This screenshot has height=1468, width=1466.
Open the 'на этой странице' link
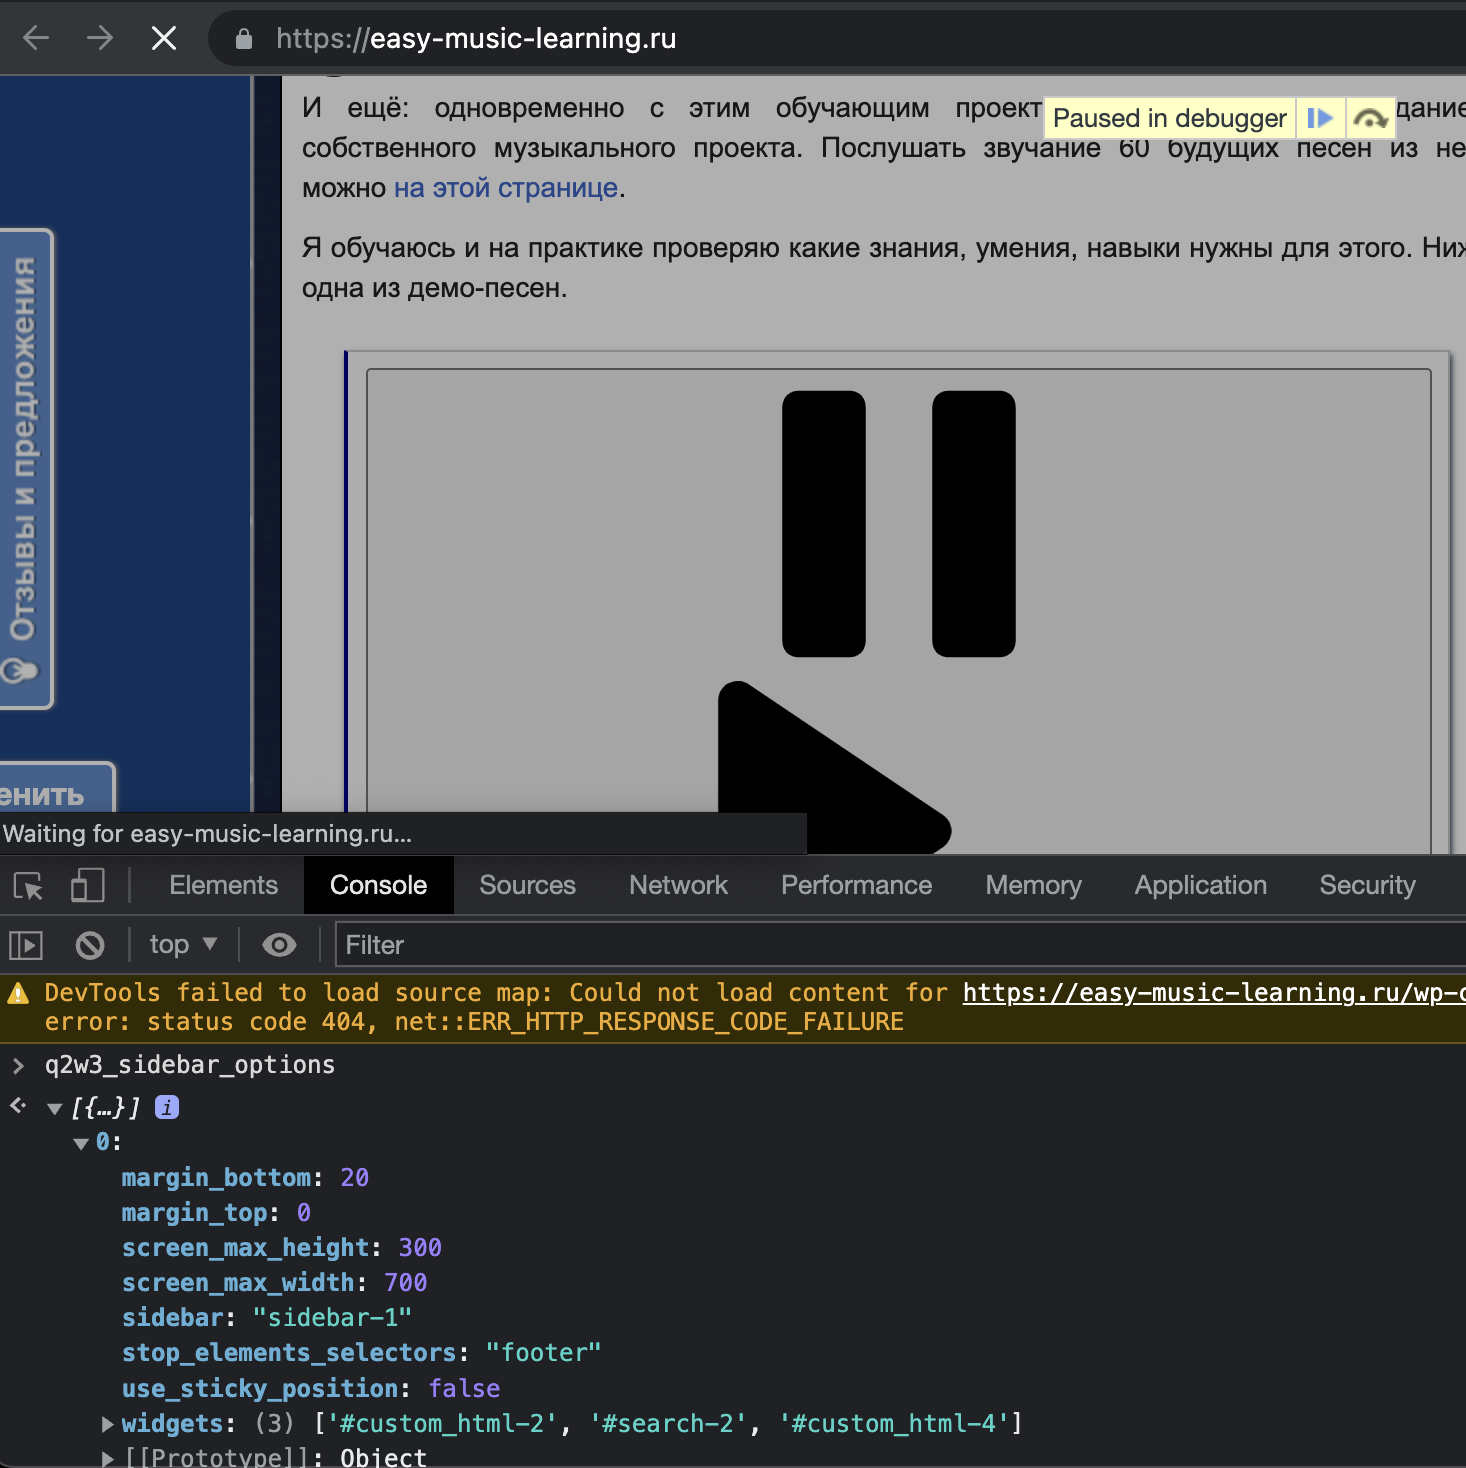click(x=506, y=188)
